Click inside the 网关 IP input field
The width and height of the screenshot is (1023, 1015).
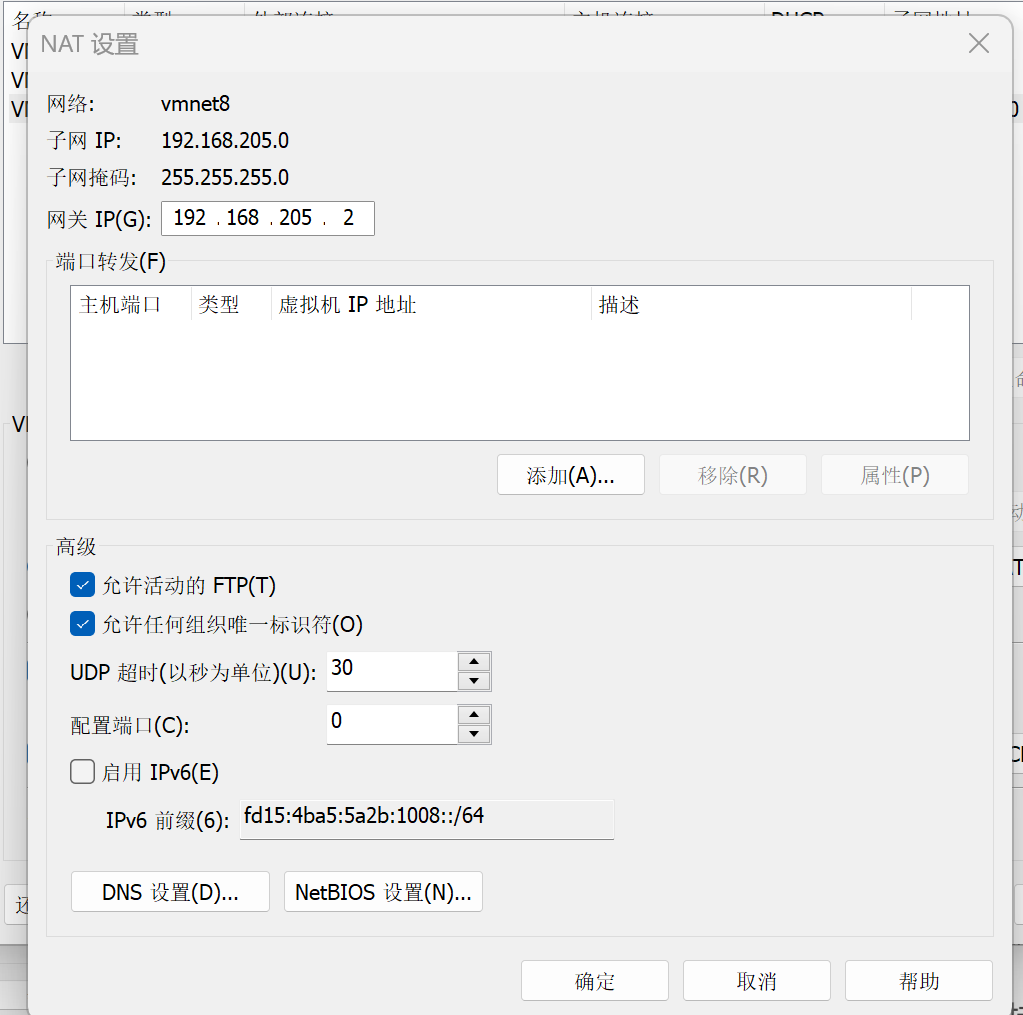pos(267,218)
